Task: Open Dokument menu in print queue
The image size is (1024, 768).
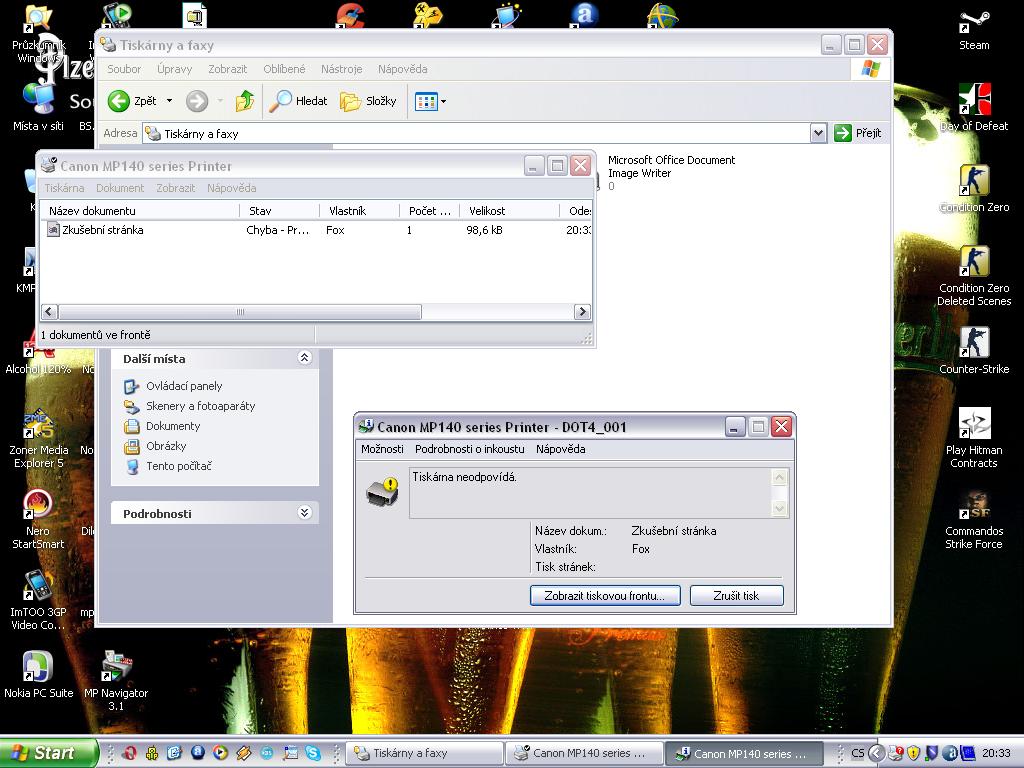Action: click(x=120, y=188)
